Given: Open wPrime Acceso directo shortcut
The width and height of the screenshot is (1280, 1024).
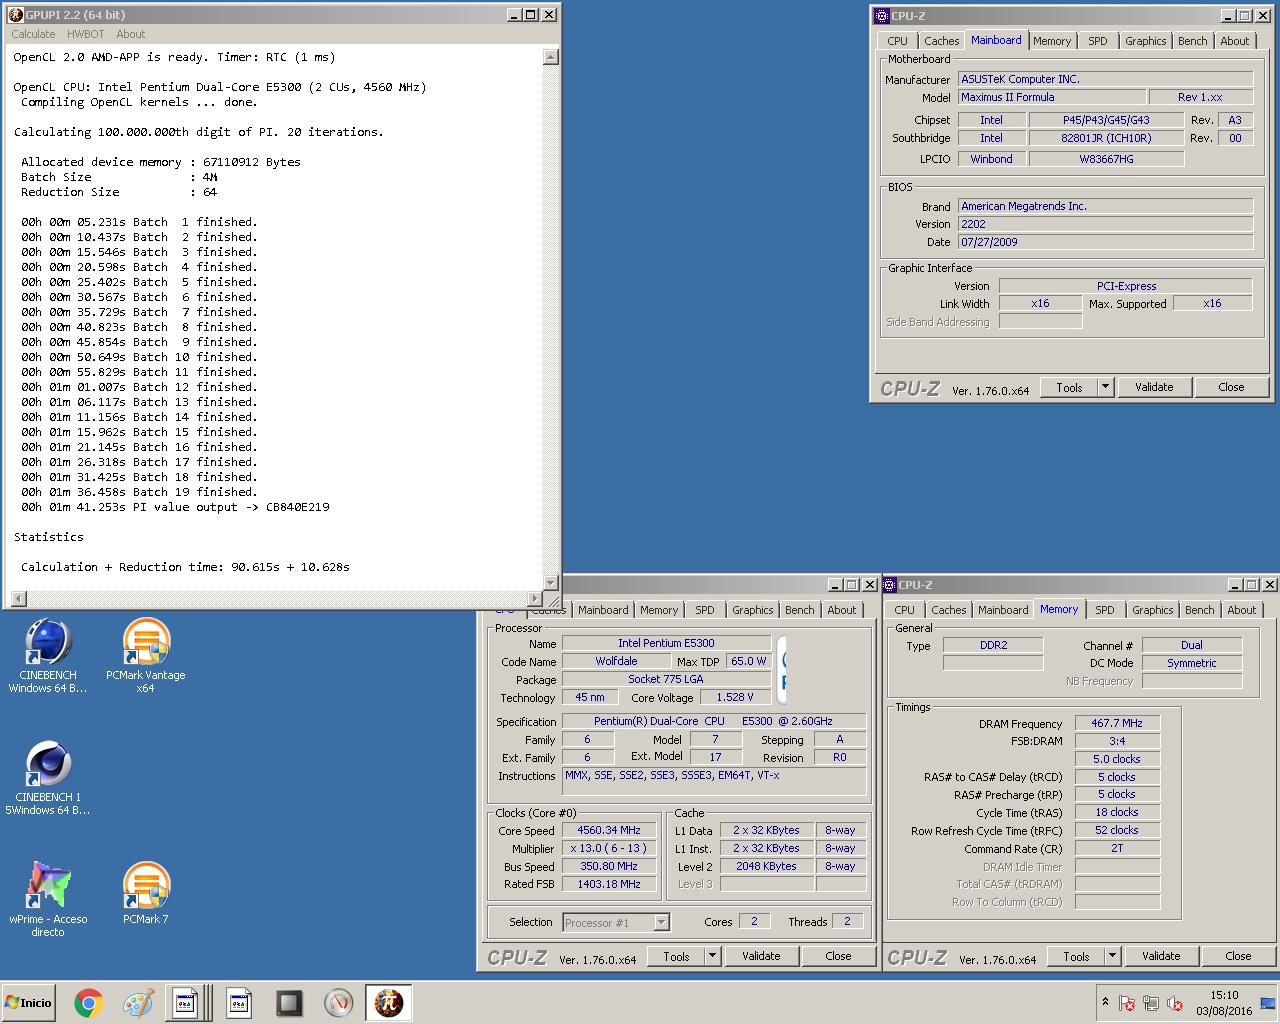Looking at the screenshot, I should 47,900.
